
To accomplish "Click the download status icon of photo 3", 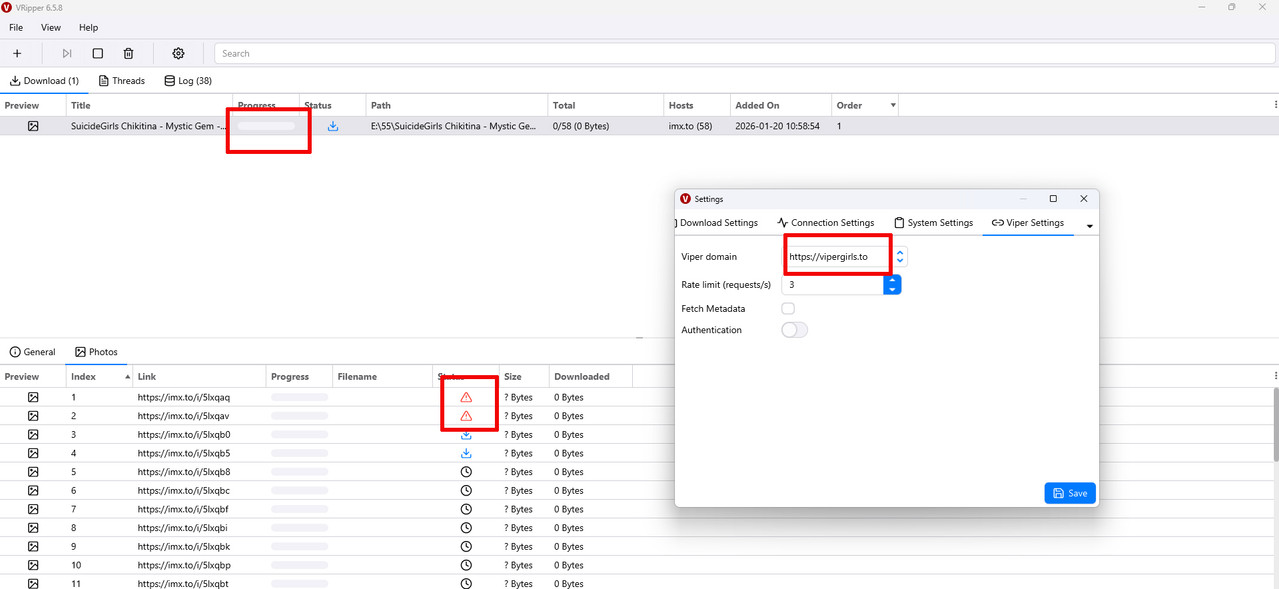I will click(x=466, y=435).
